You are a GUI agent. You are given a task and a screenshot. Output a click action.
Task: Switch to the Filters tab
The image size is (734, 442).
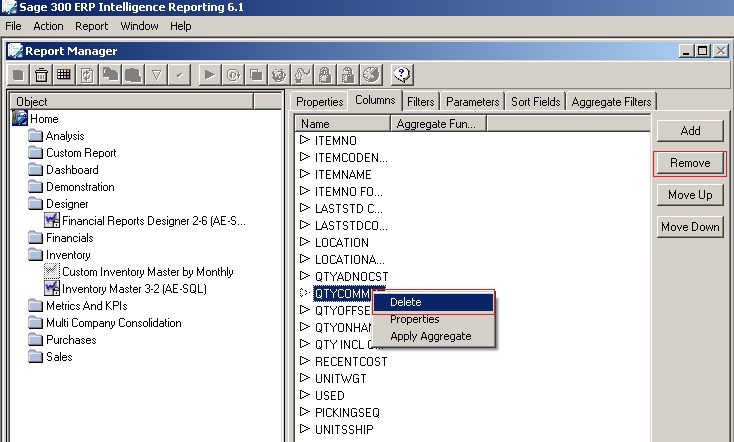pos(420,102)
